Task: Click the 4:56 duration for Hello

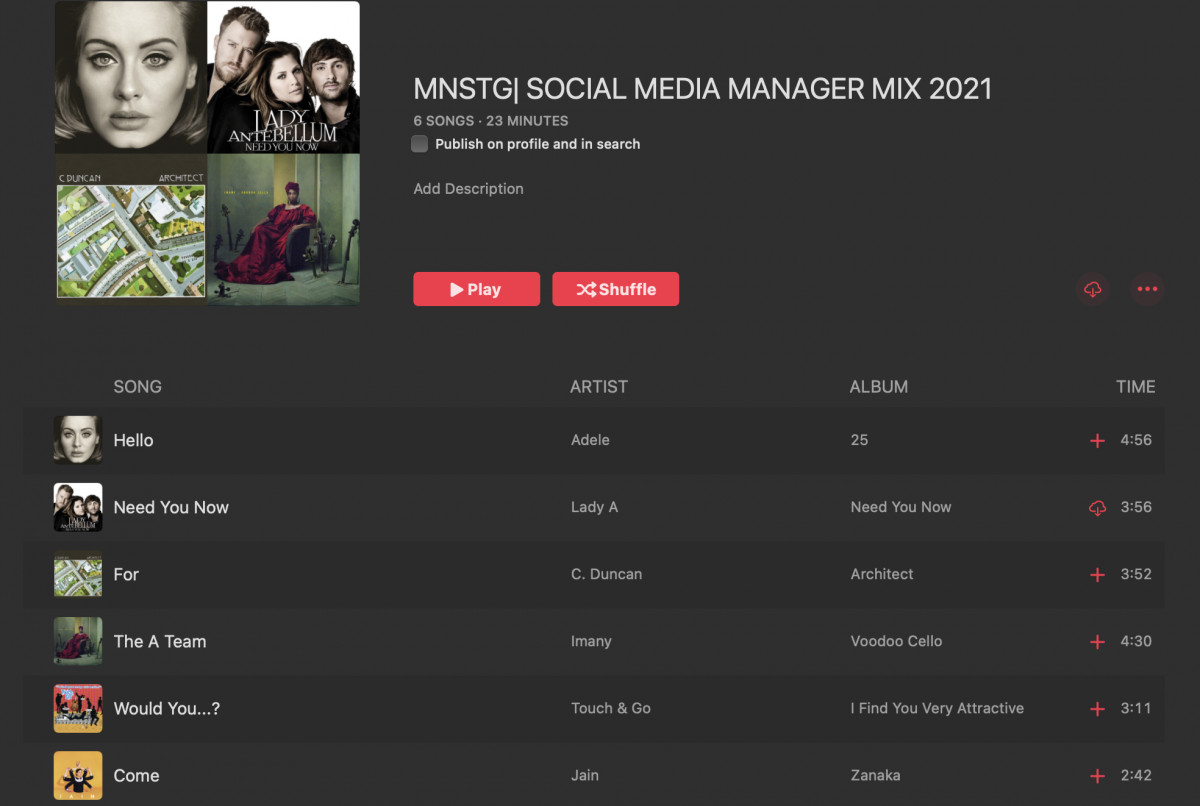Action: (x=1136, y=440)
